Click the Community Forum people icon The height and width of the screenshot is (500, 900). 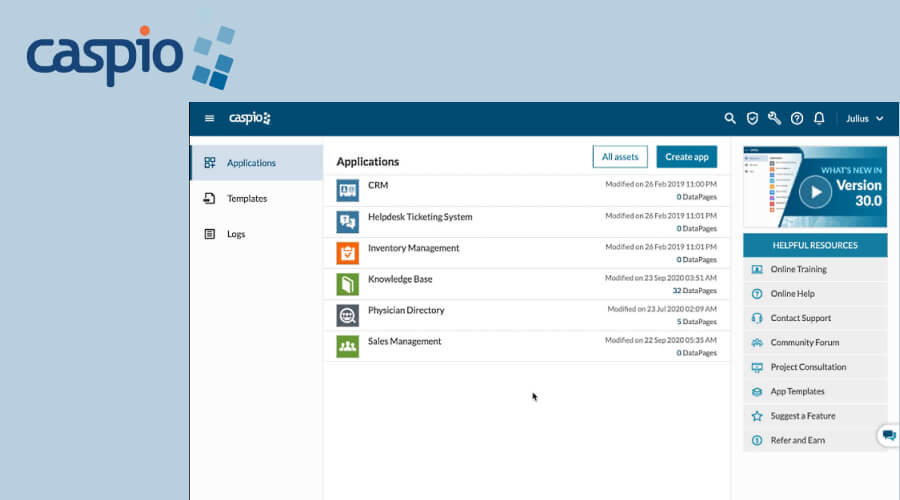[757, 343]
